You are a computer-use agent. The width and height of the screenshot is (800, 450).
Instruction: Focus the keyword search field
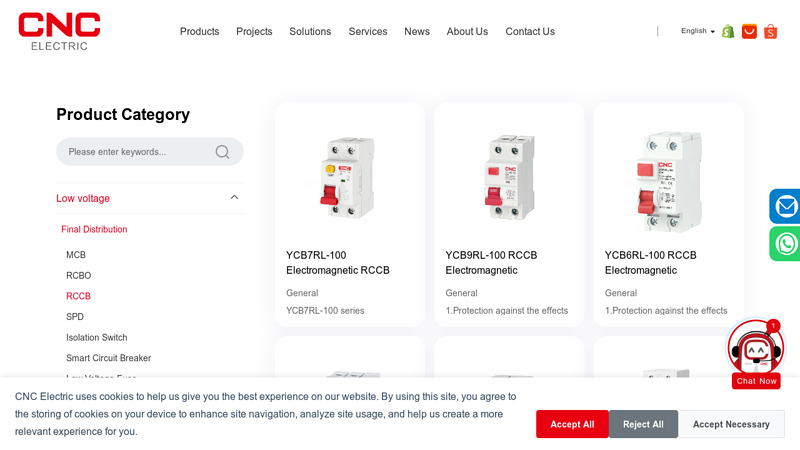tap(149, 152)
